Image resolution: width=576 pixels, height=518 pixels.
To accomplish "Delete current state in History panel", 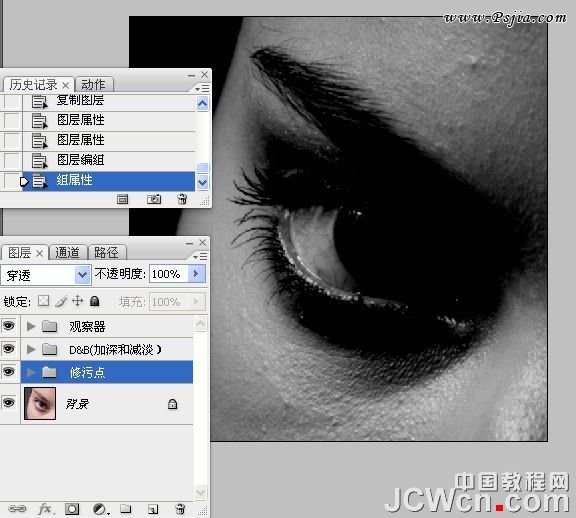I will click(x=182, y=199).
